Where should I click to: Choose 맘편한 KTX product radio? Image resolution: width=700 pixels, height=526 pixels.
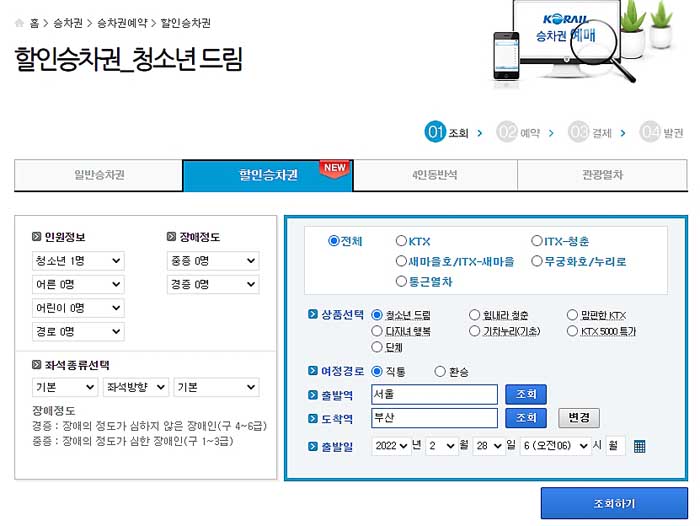point(572,315)
